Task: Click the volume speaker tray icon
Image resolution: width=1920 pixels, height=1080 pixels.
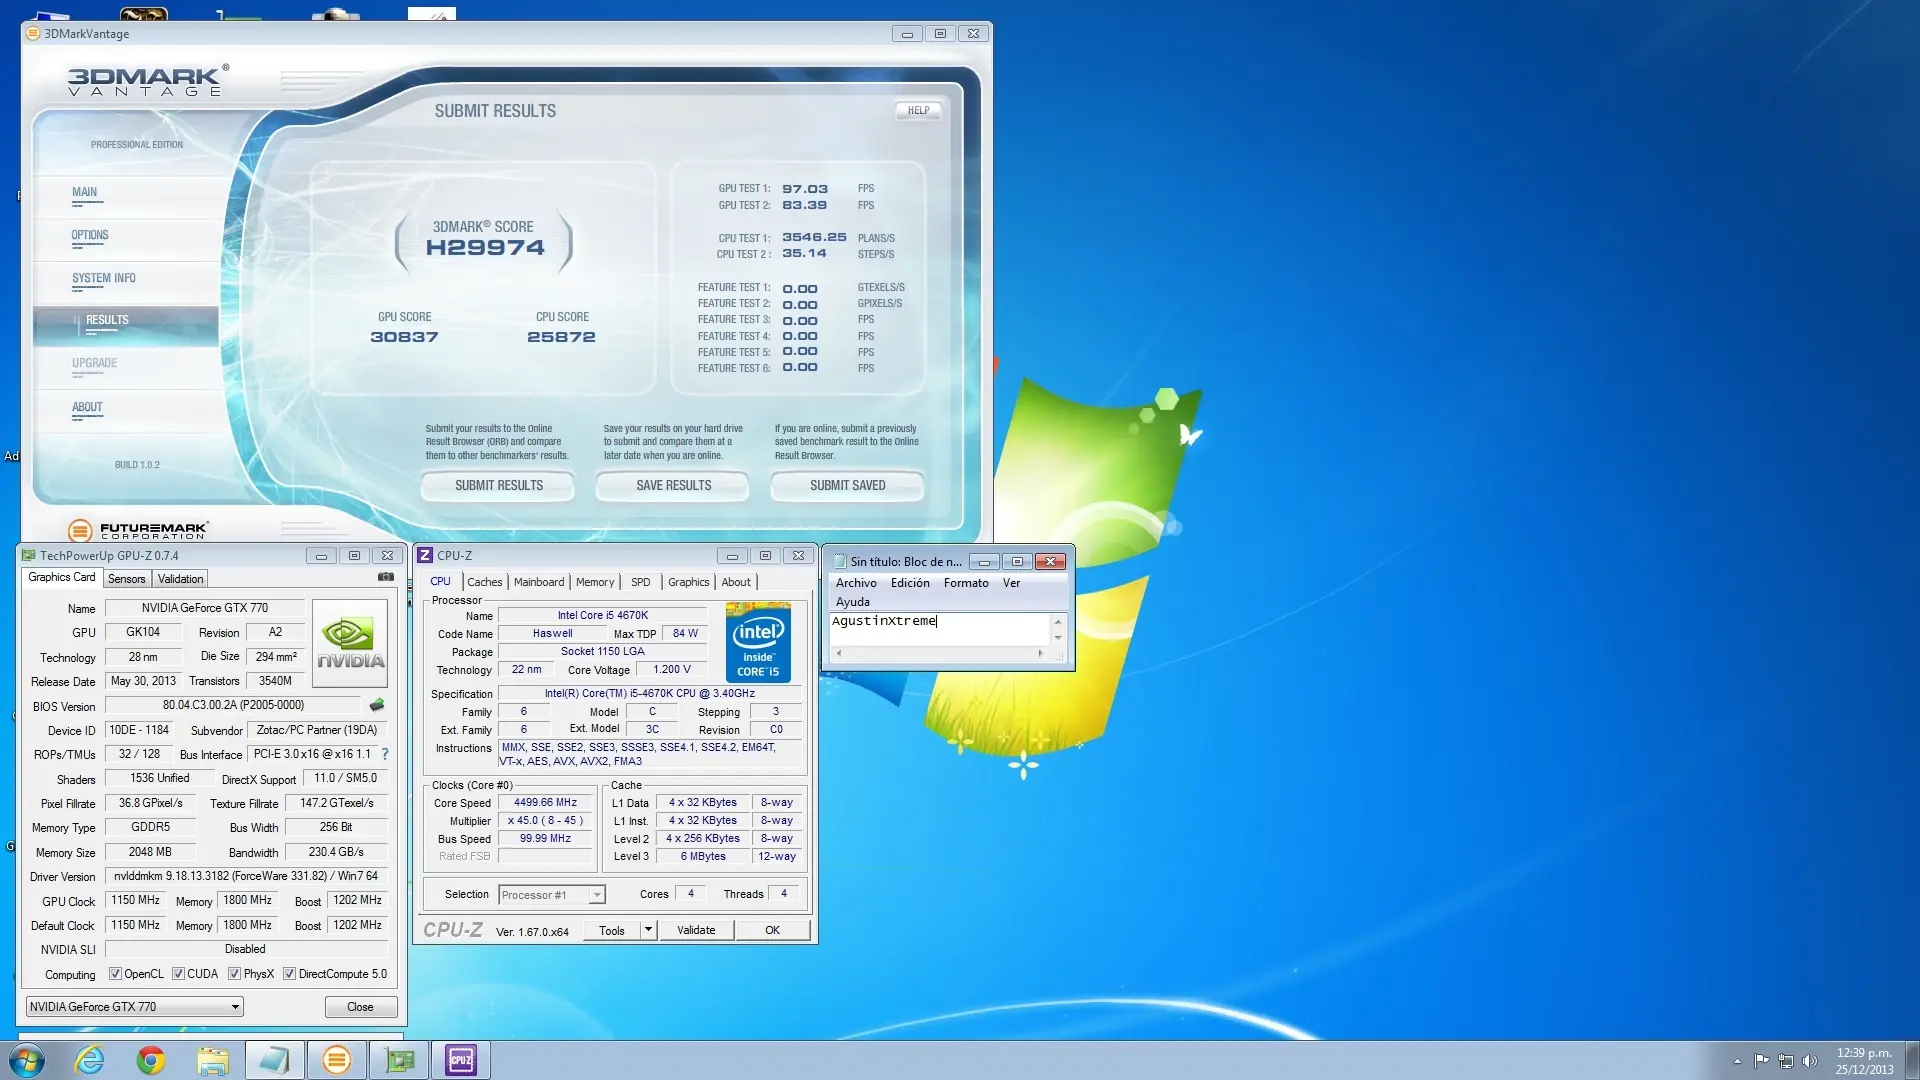Action: pyautogui.click(x=1809, y=1061)
